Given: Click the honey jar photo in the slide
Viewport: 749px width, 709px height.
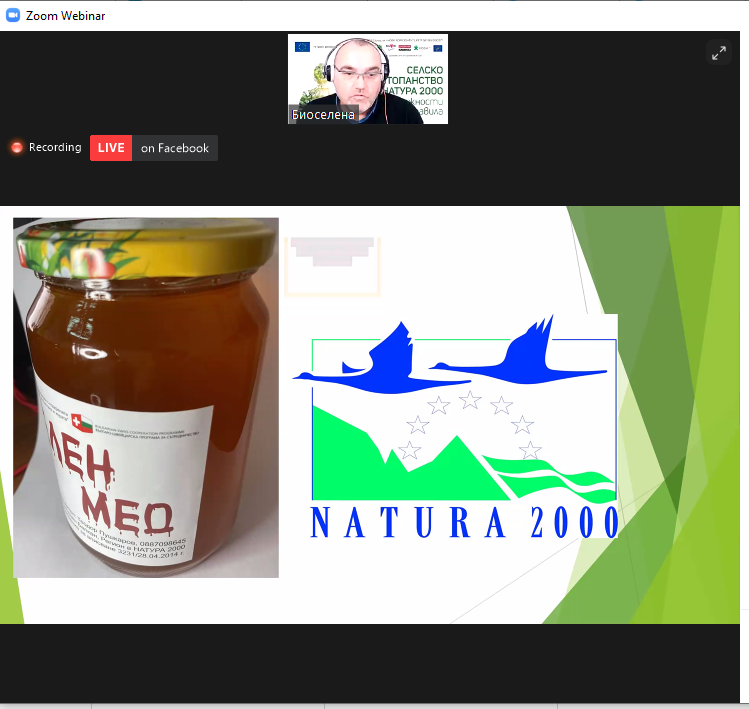Looking at the screenshot, I should (146, 397).
